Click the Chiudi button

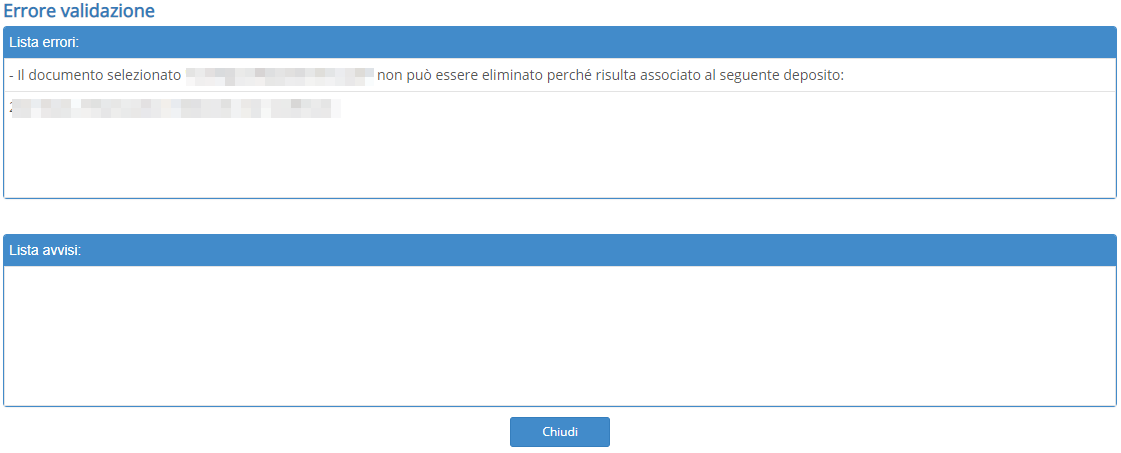[559, 432]
